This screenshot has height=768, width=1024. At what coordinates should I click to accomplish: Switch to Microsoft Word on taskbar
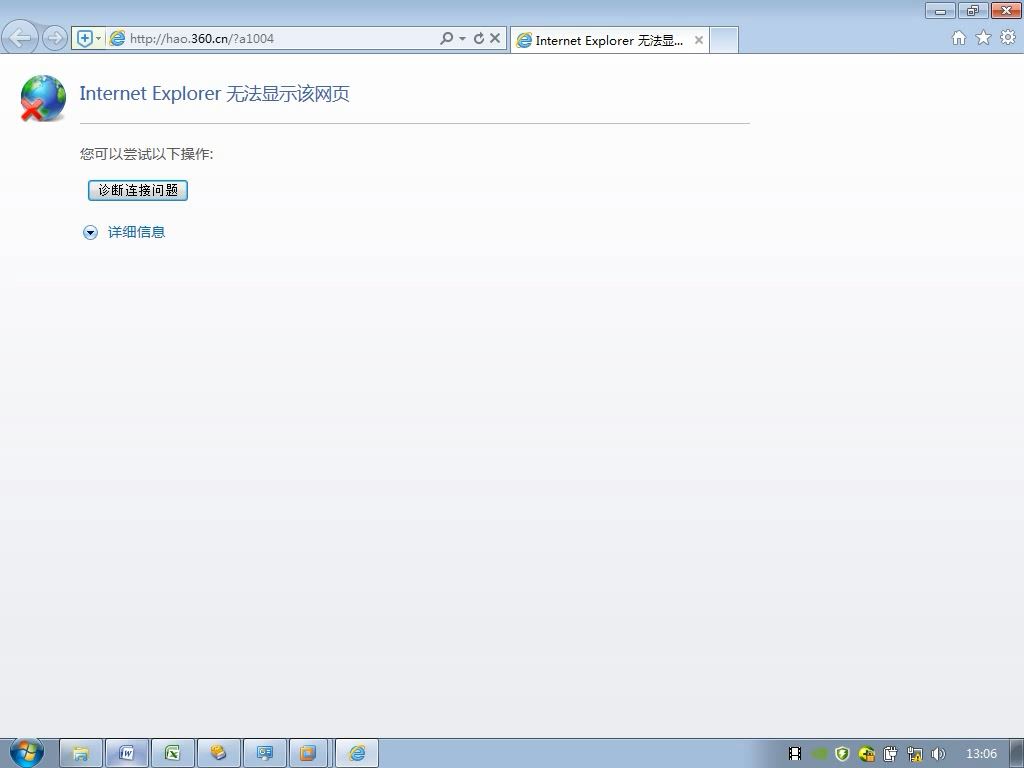coord(127,754)
